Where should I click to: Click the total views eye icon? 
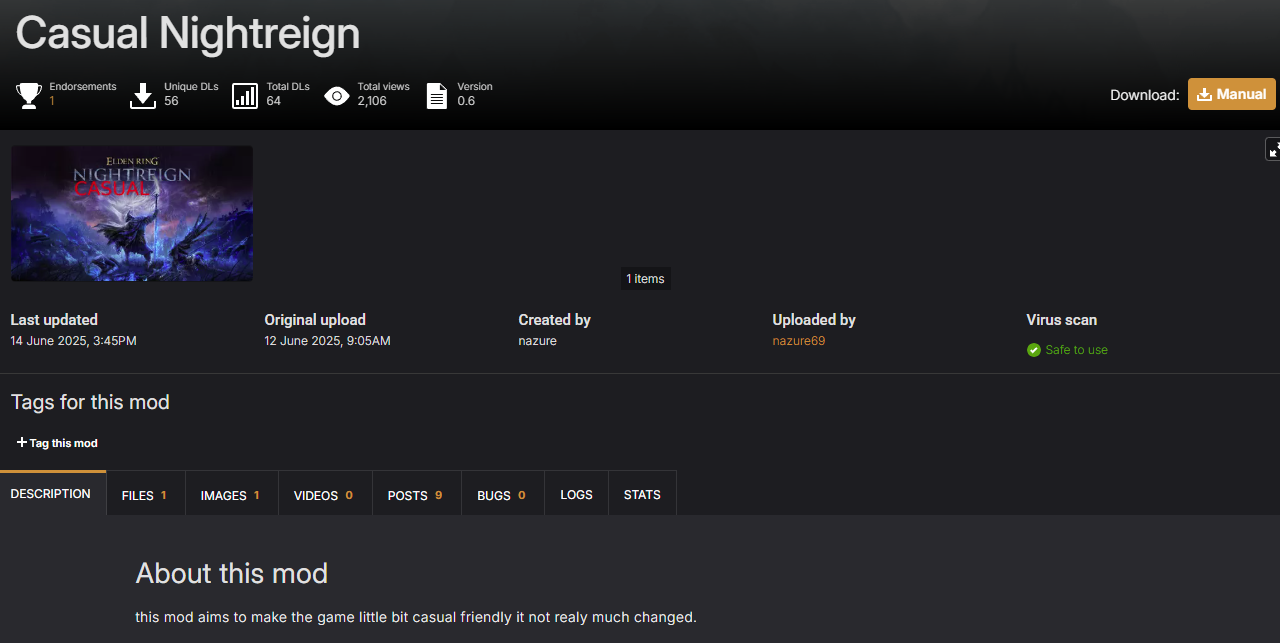(337, 96)
